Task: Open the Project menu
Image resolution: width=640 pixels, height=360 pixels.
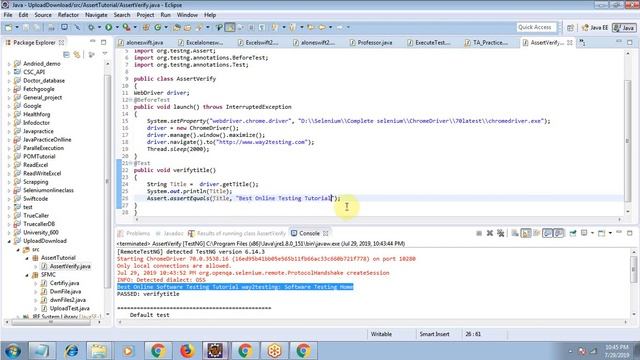Action: [145, 15]
